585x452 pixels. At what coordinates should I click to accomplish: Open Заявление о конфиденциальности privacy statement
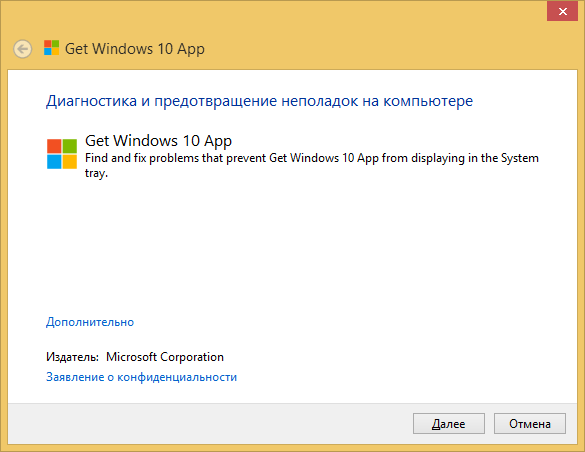click(141, 377)
